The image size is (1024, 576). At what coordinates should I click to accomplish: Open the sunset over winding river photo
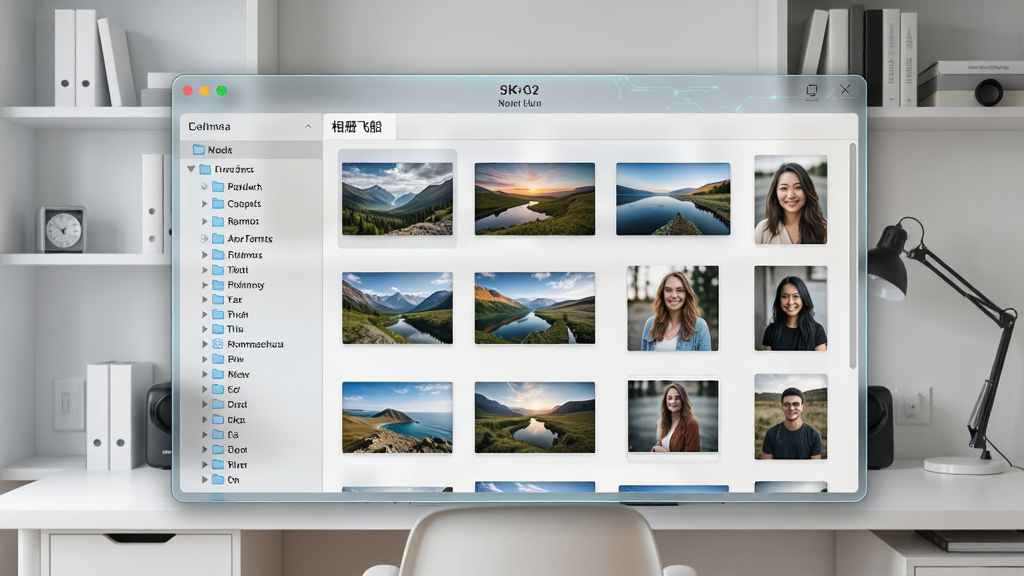(535, 199)
